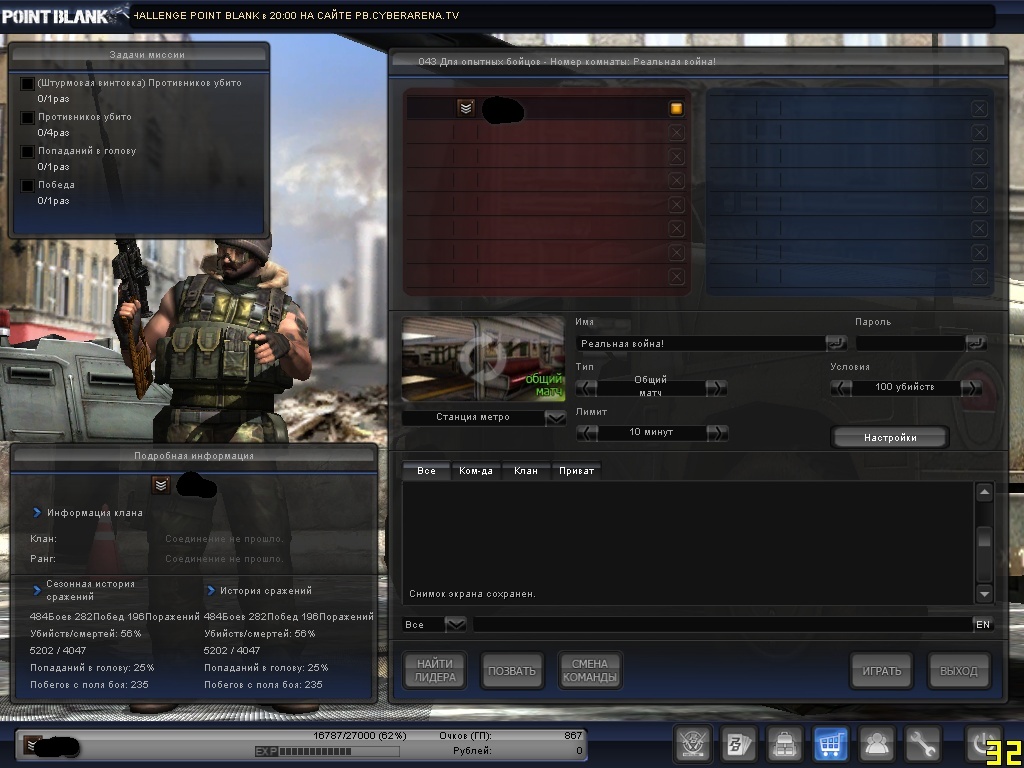Click room name field Реальная война!
Viewport: 1024px width, 768px height.
701,344
